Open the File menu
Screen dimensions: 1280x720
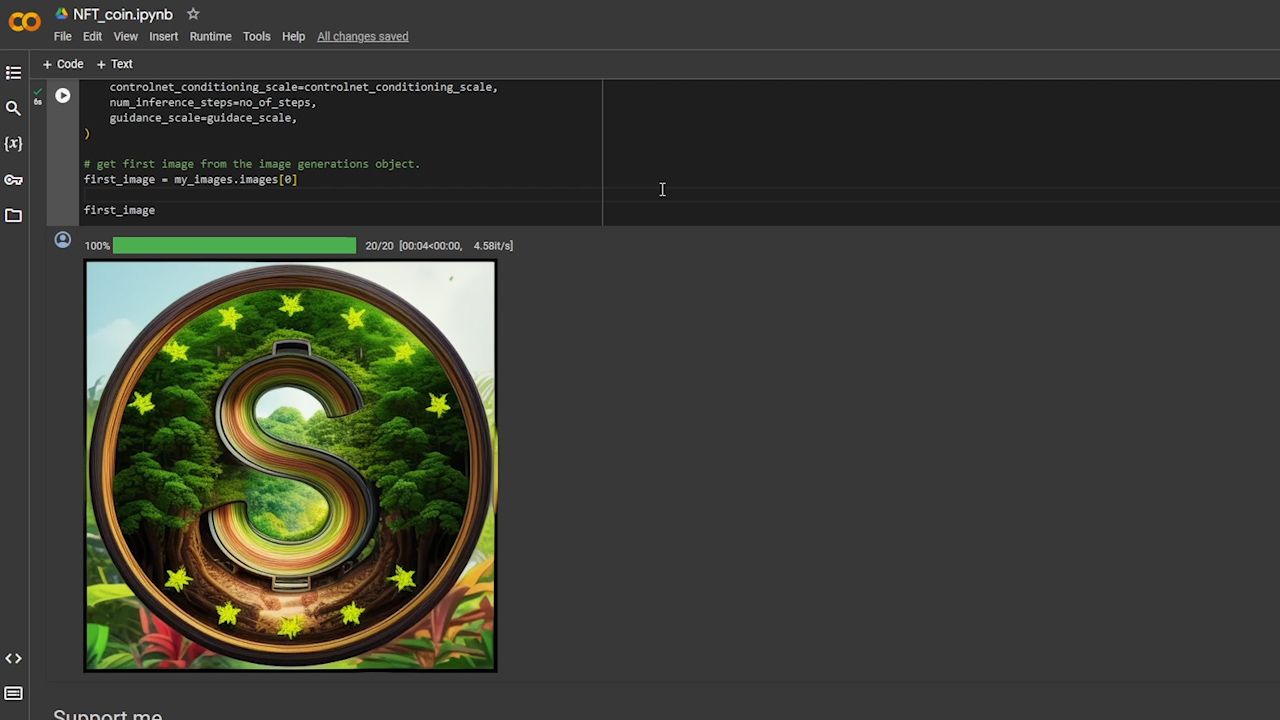pos(63,36)
